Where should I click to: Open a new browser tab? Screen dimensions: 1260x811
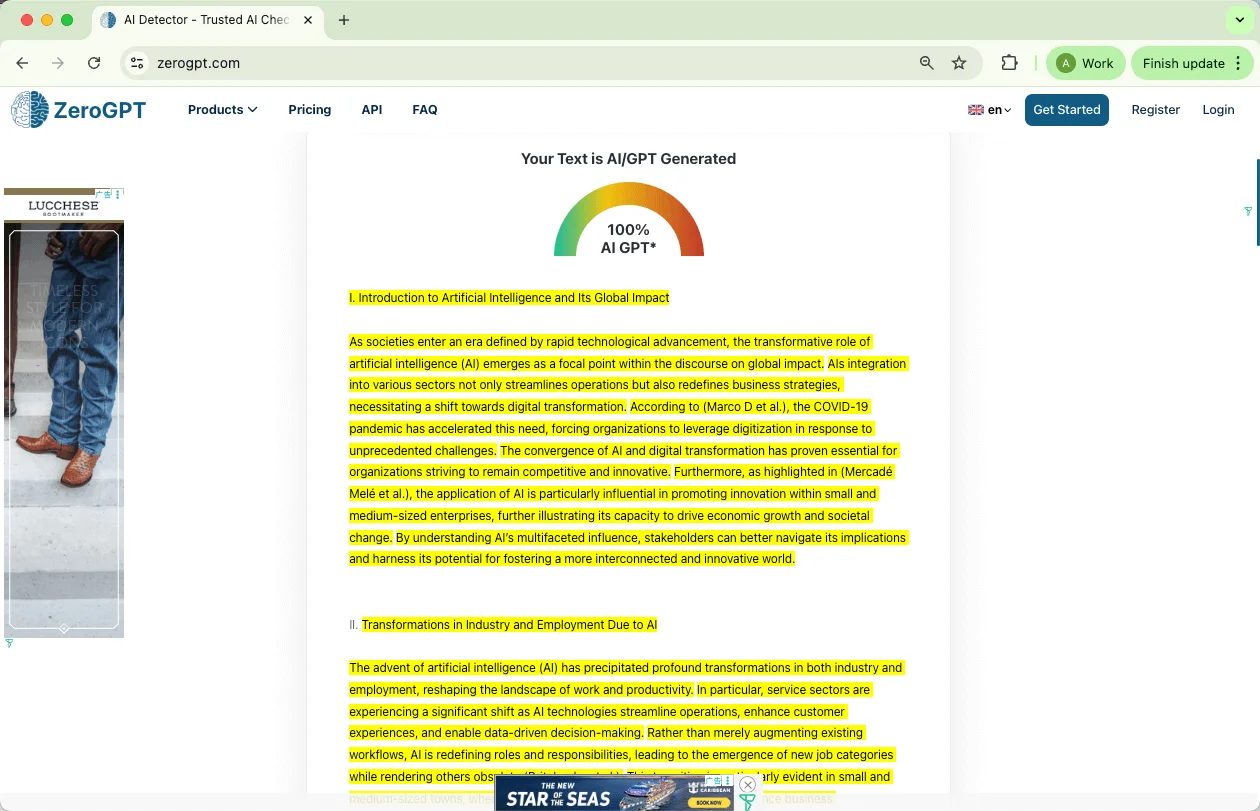344,20
